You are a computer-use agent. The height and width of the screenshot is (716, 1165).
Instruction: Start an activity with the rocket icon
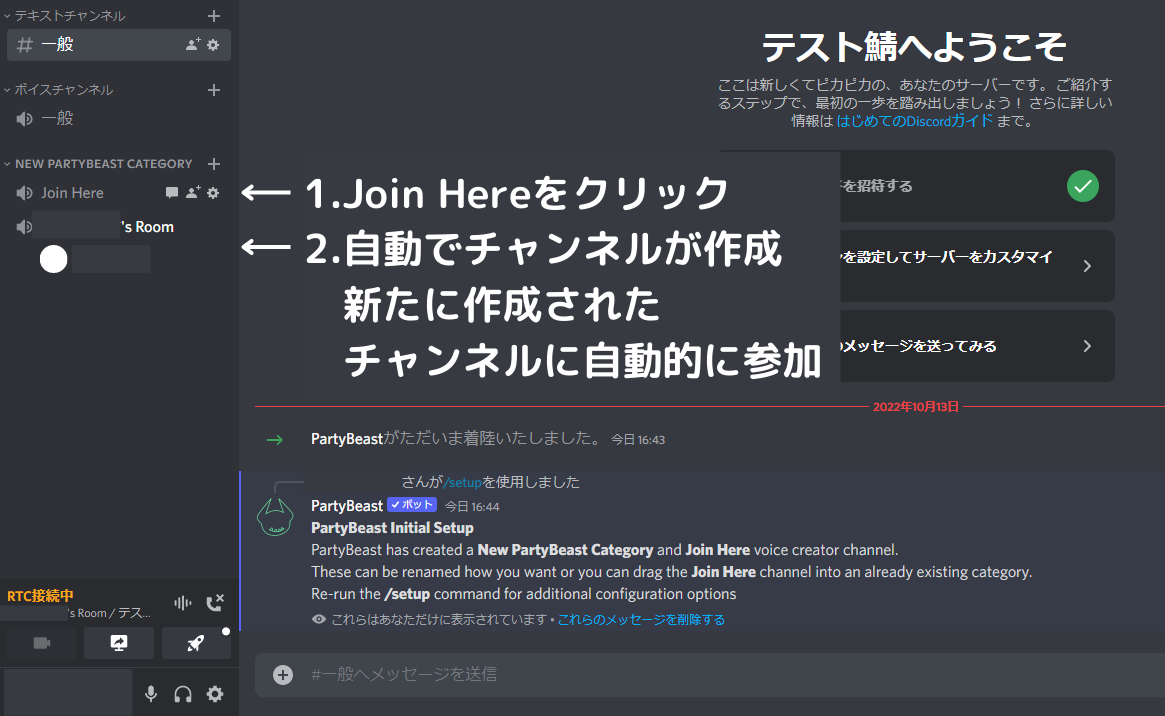point(195,643)
